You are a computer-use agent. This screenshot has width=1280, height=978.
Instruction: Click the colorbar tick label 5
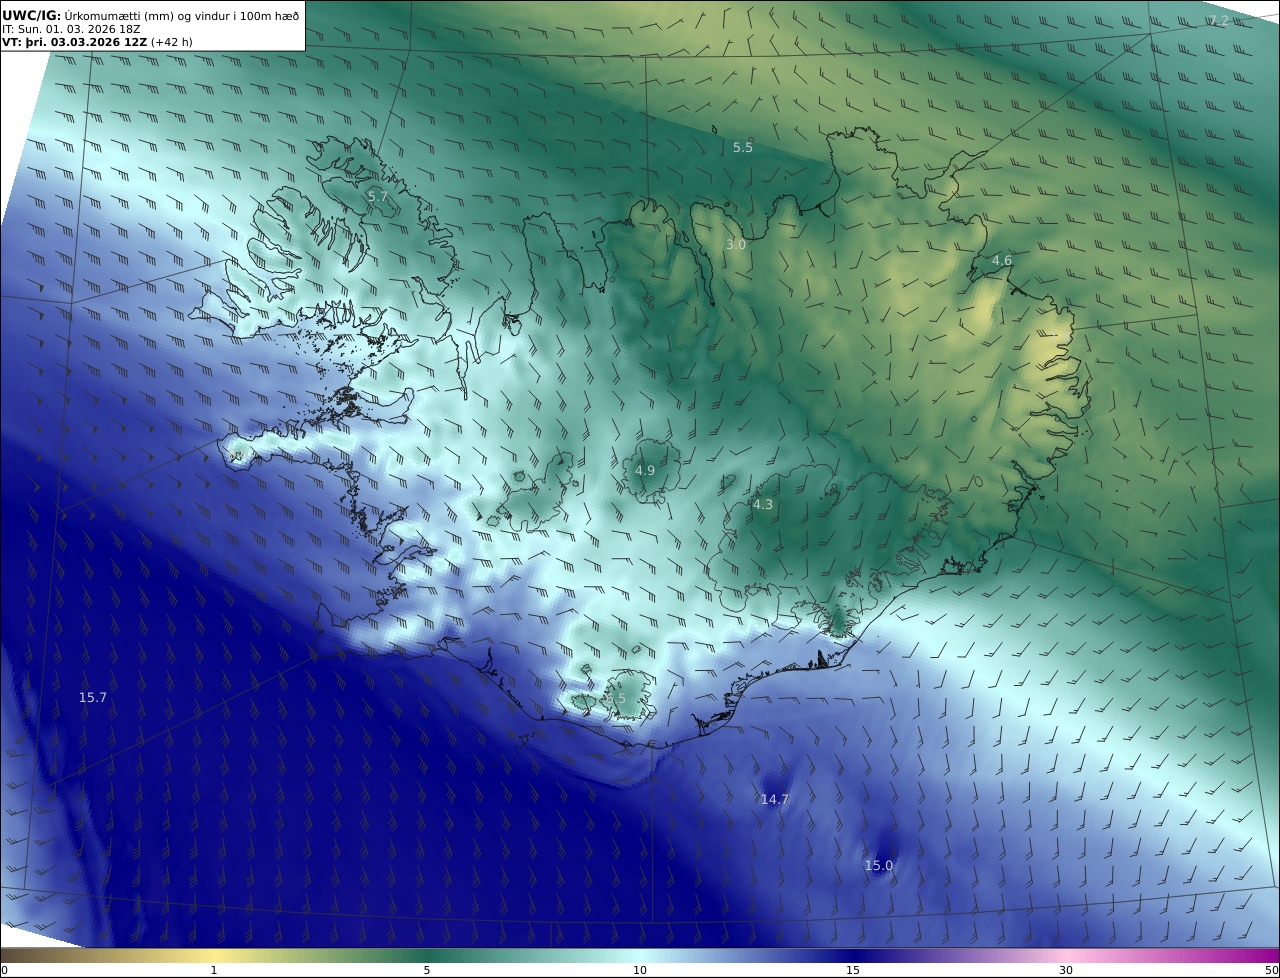[x=427, y=970]
